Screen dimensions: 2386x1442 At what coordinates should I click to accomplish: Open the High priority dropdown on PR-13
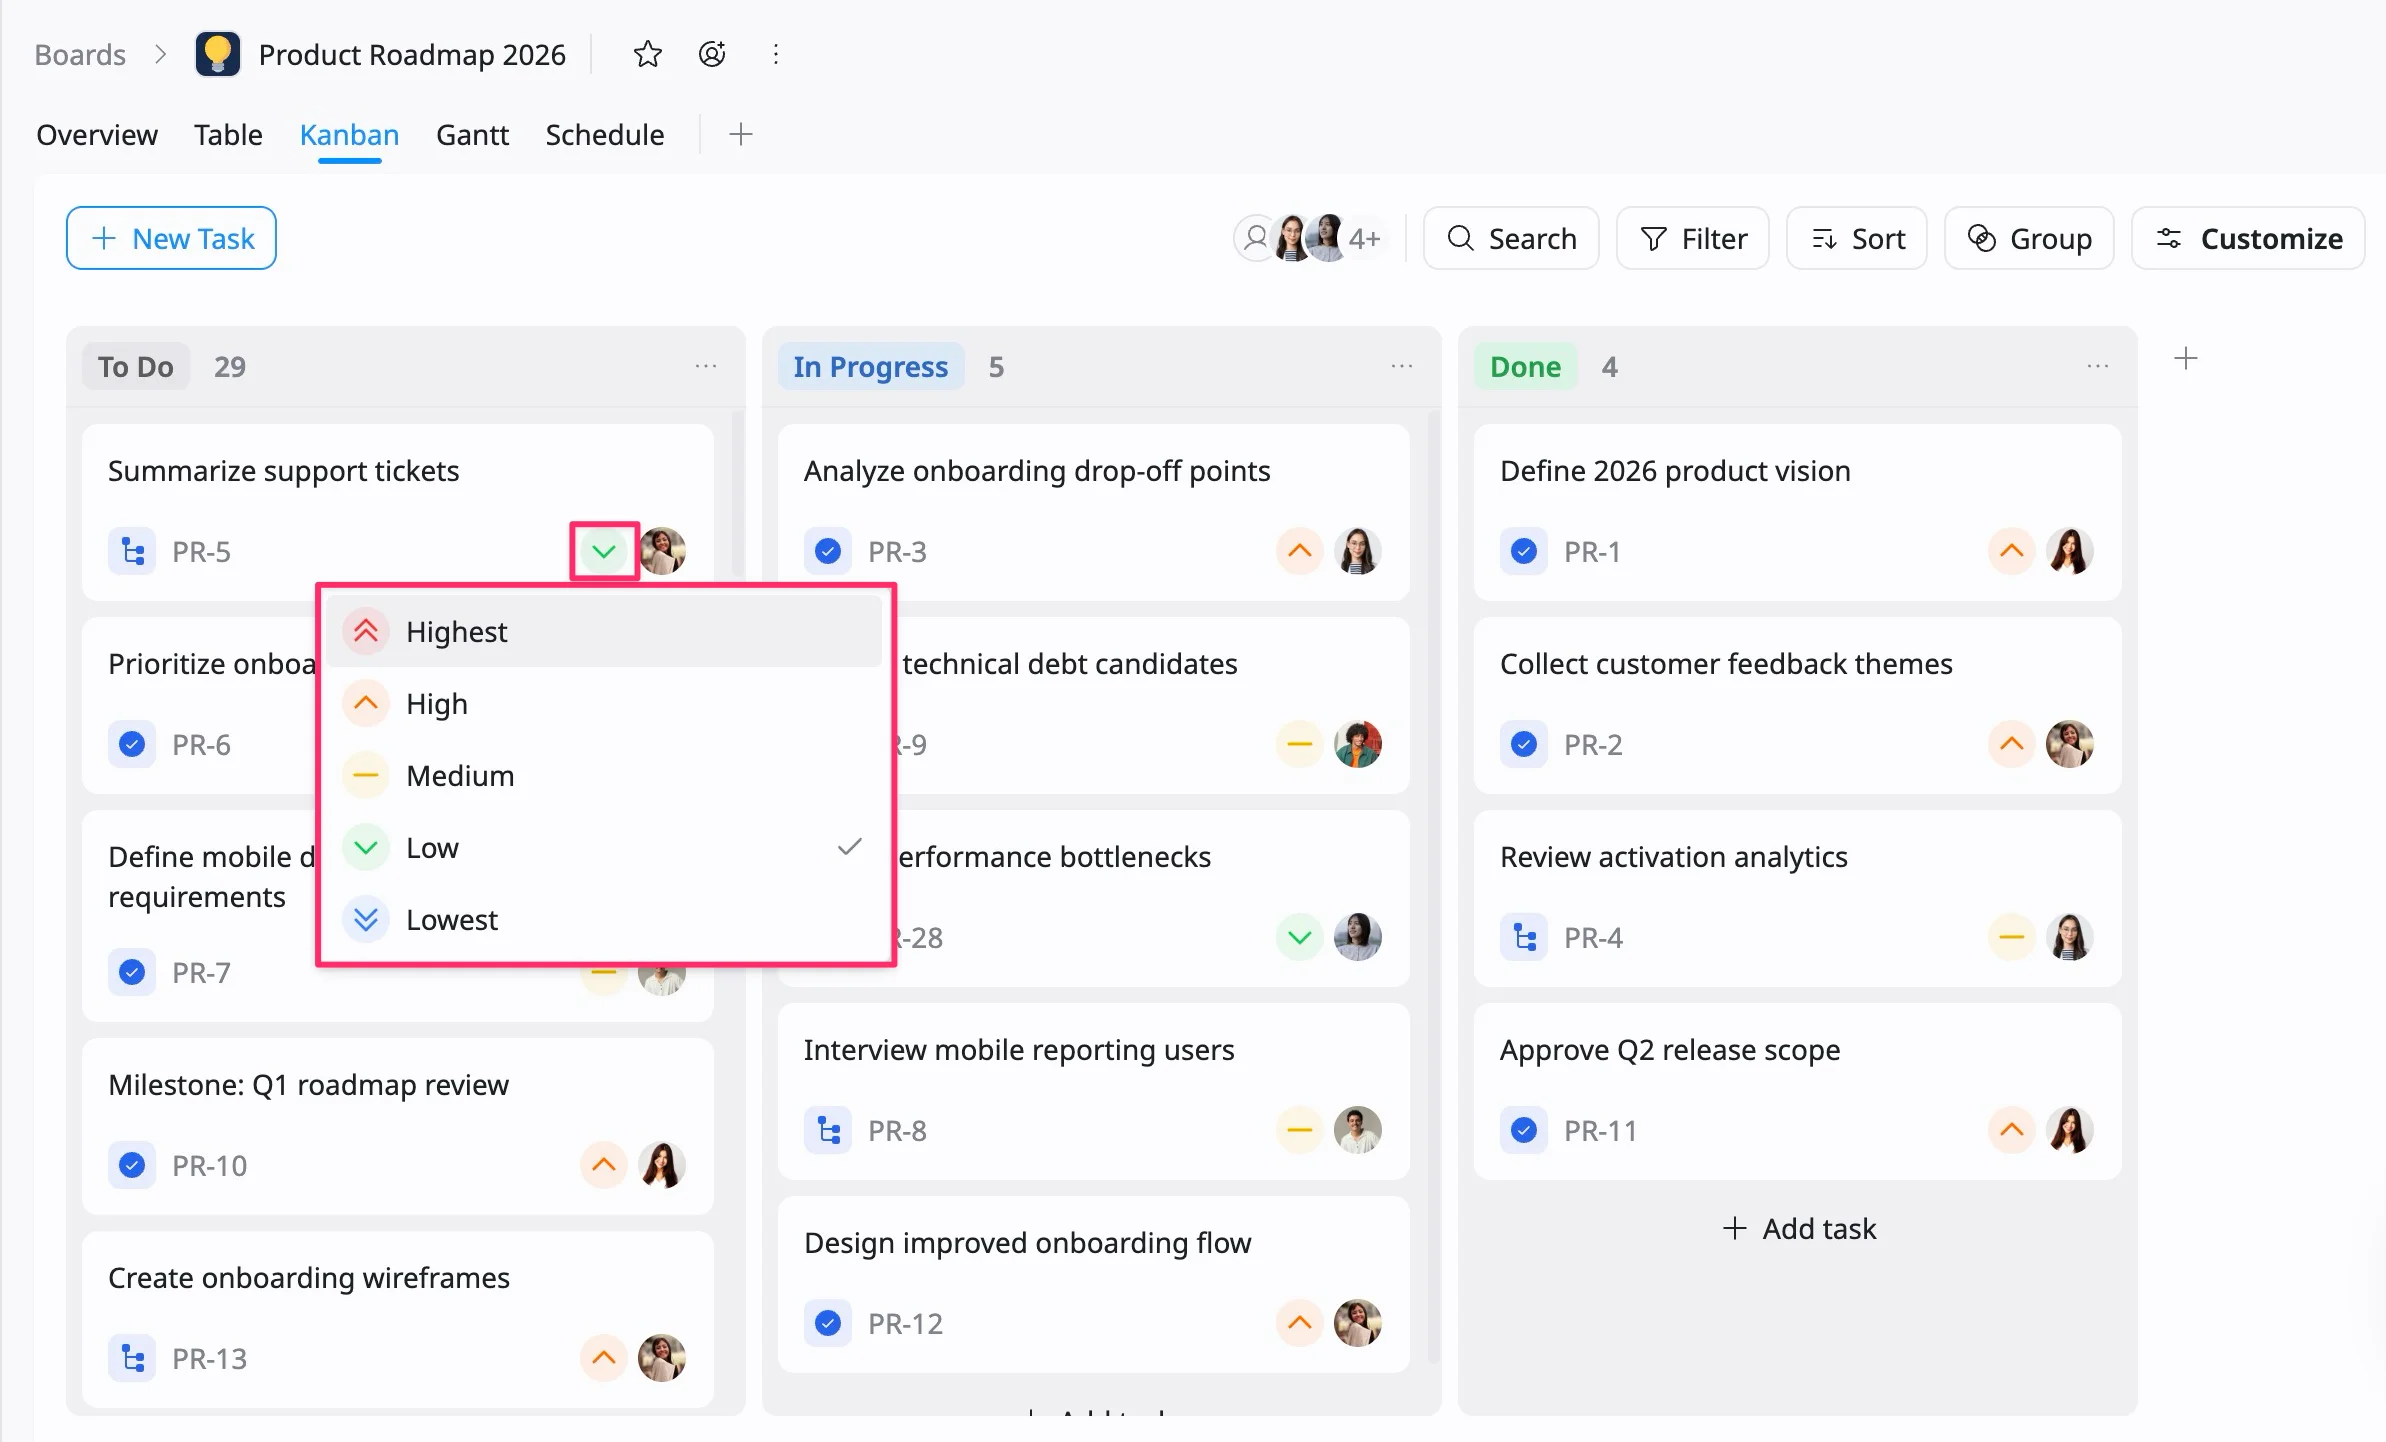tap(604, 1358)
